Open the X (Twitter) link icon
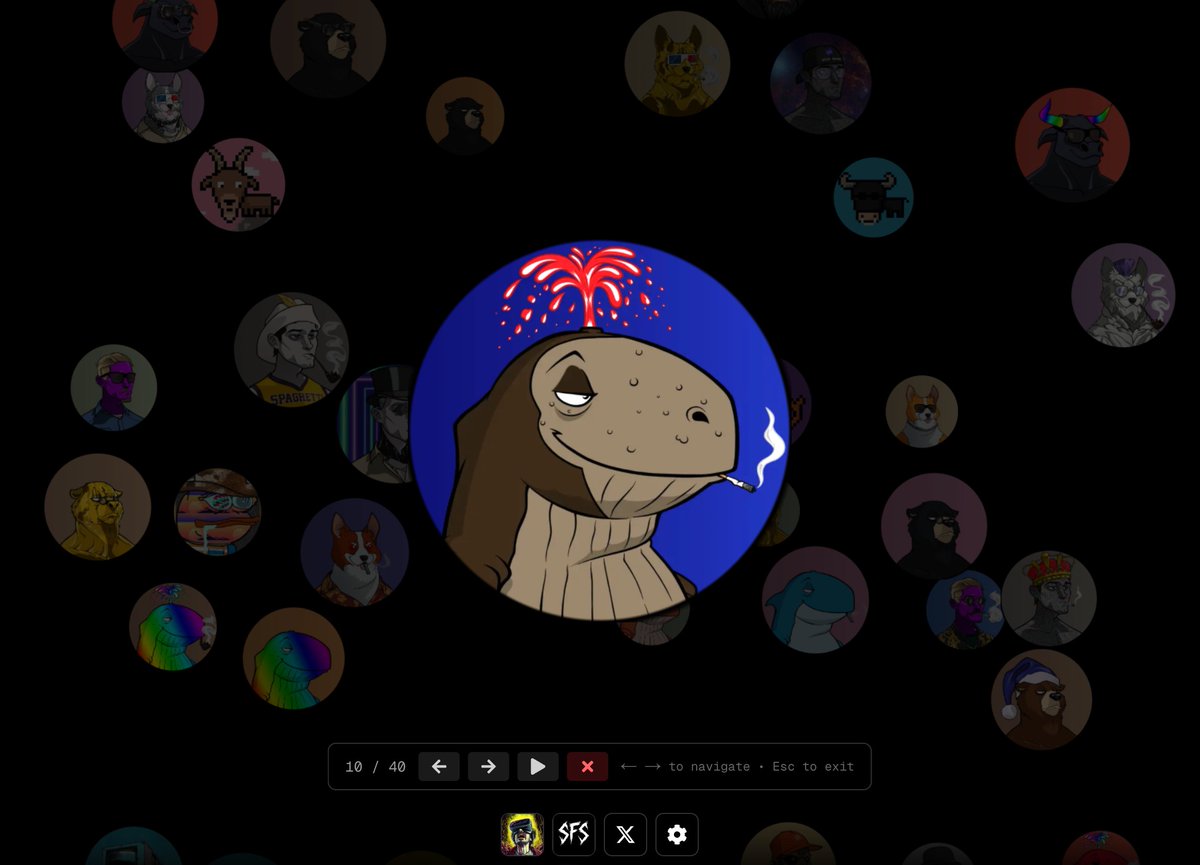Screen dimensions: 1200x865 [x=625, y=834]
